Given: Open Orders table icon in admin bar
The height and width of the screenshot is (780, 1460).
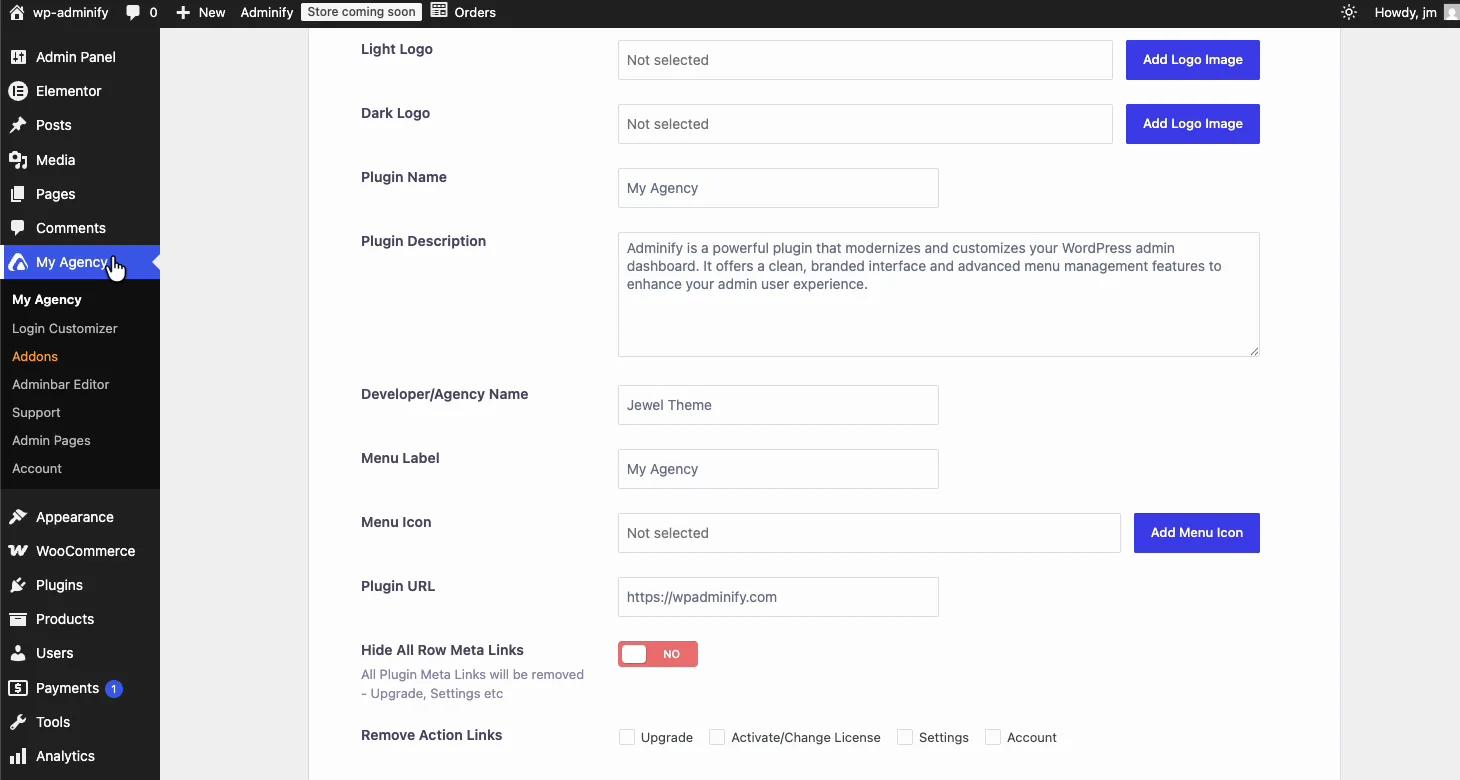Looking at the screenshot, I should tap(439, 11).
